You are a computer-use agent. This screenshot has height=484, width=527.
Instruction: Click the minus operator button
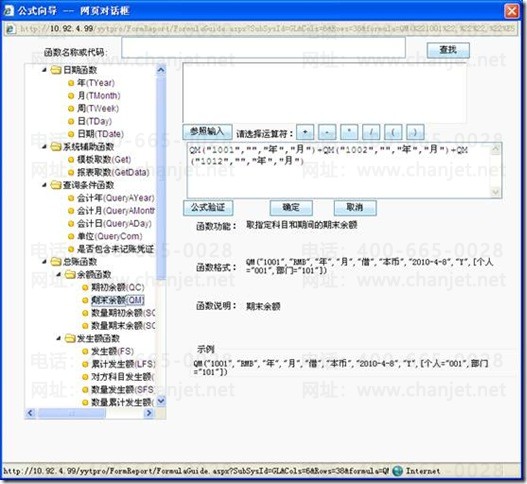327,132
